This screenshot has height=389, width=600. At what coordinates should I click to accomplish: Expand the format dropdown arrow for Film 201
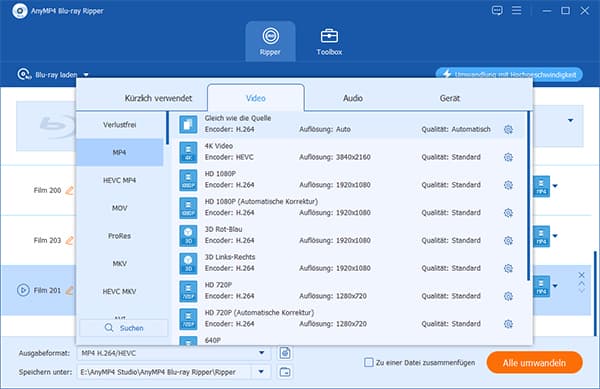pyautogui.click(x=555, y=286)
